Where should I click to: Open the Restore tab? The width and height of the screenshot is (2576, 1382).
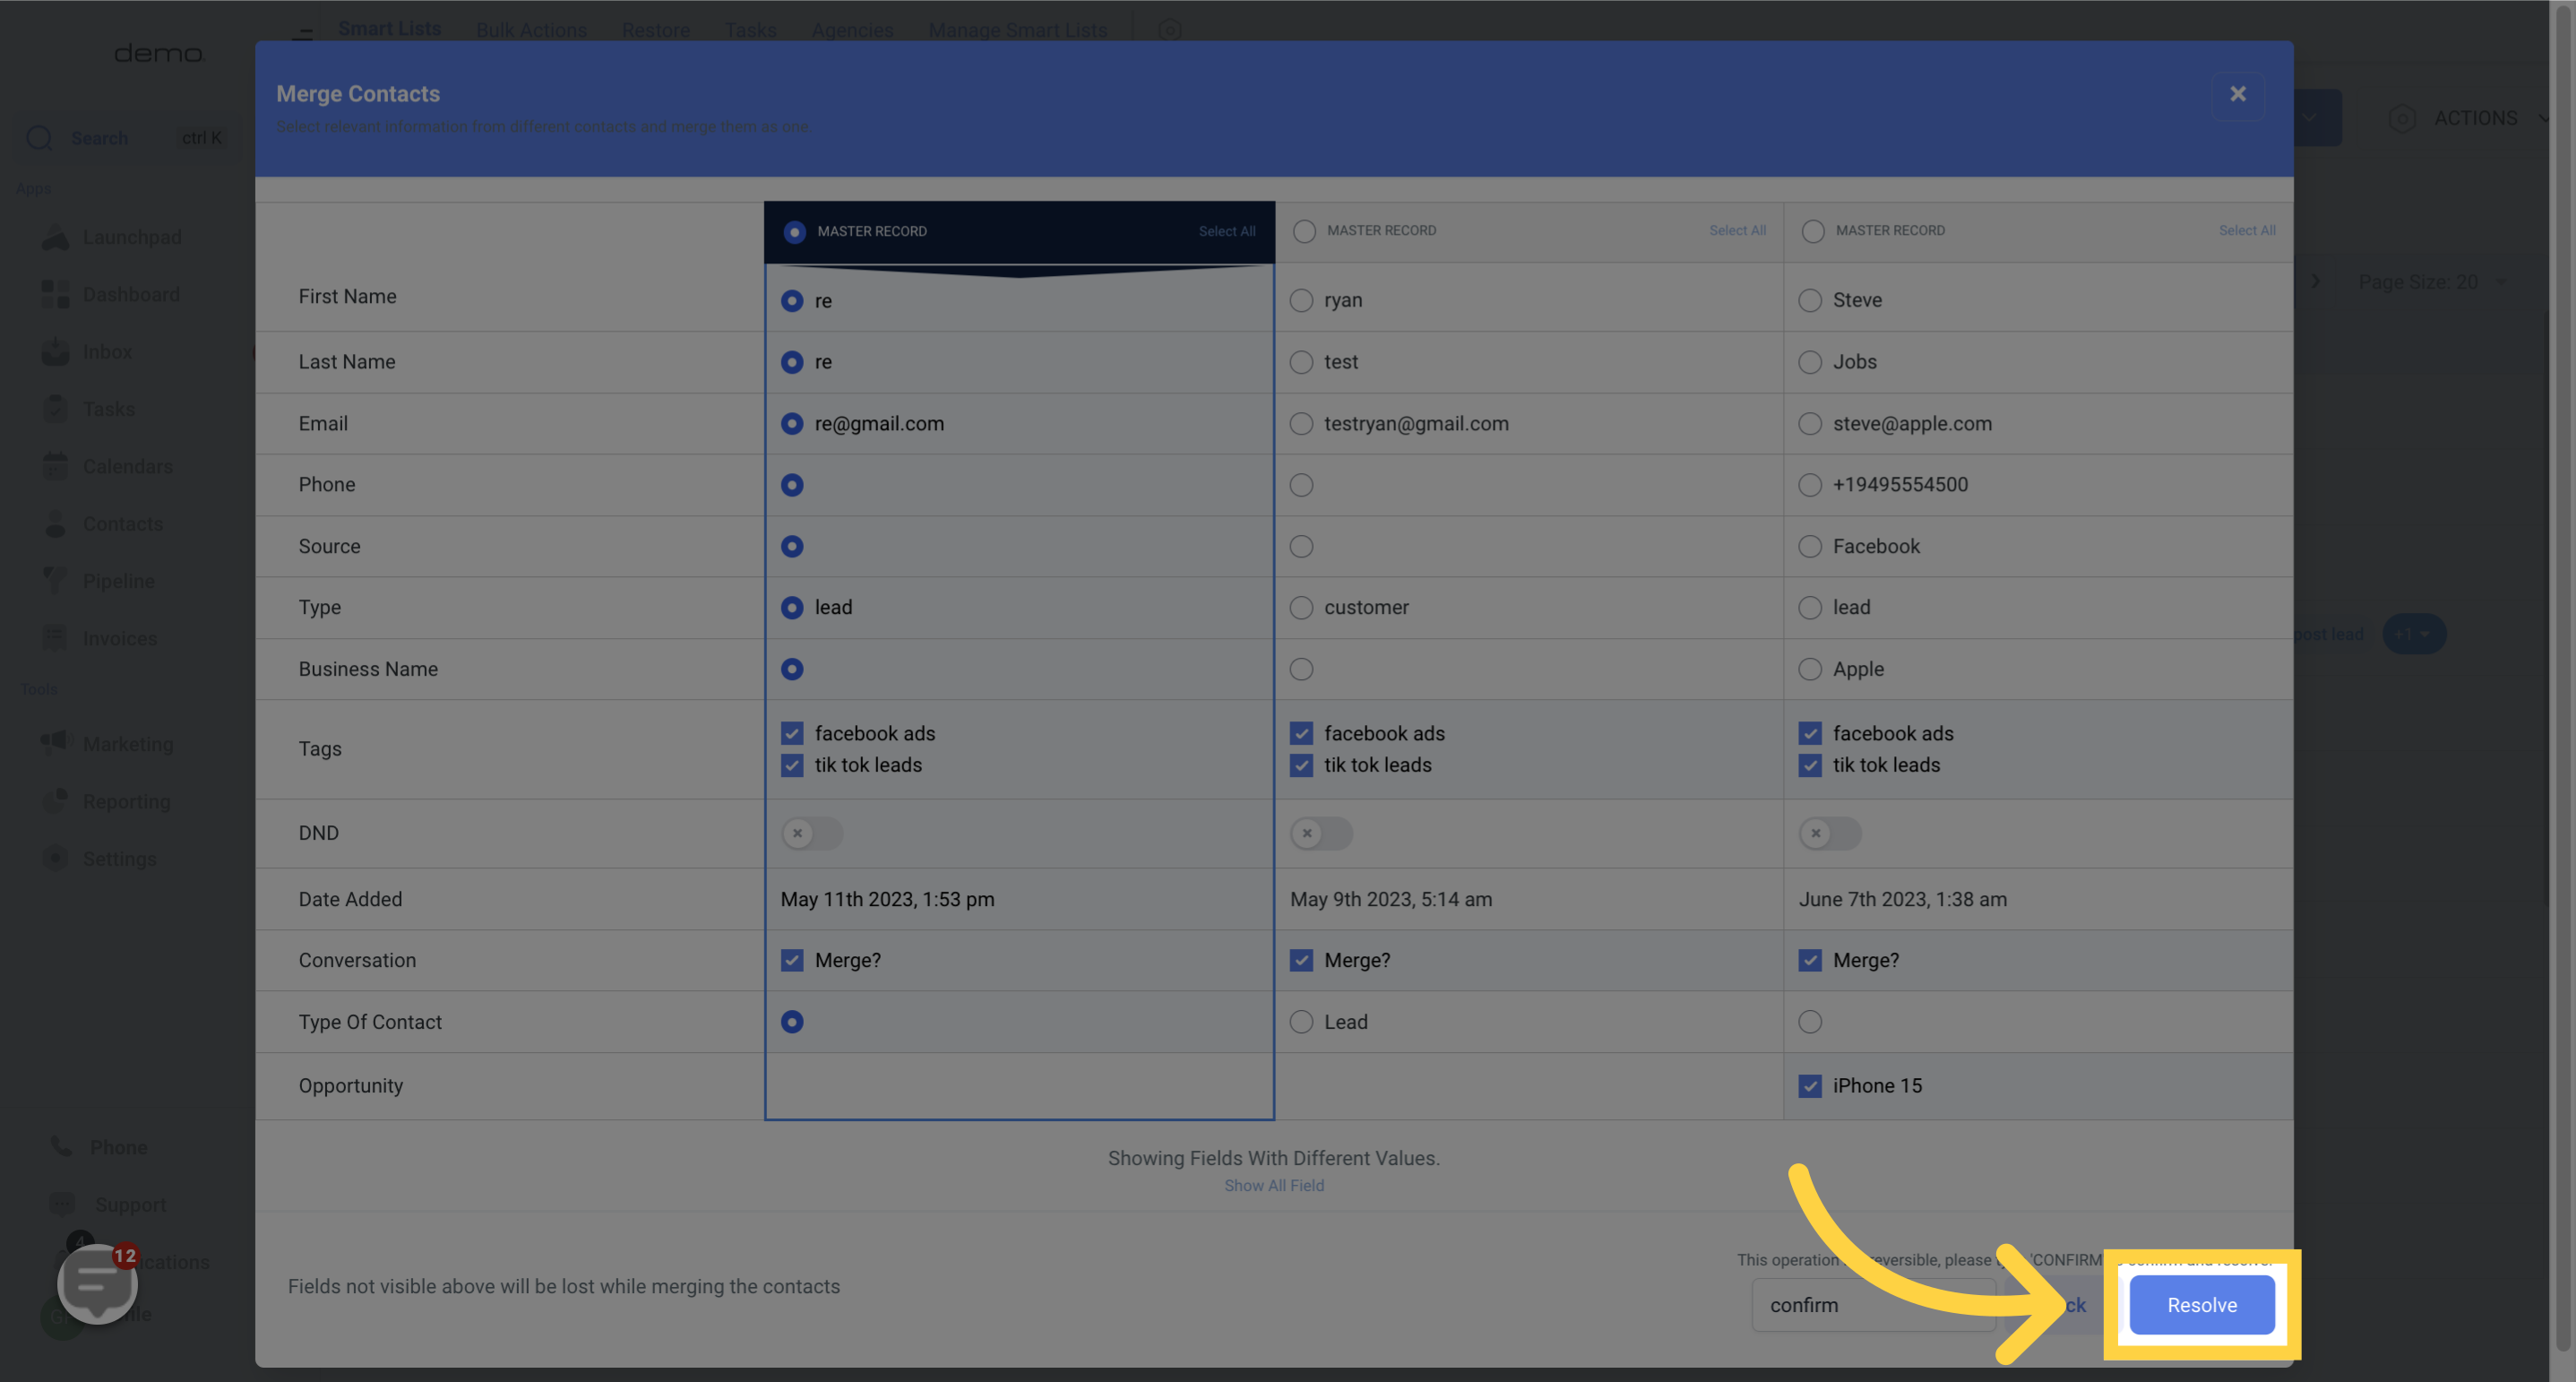click(x=656, y=31)
